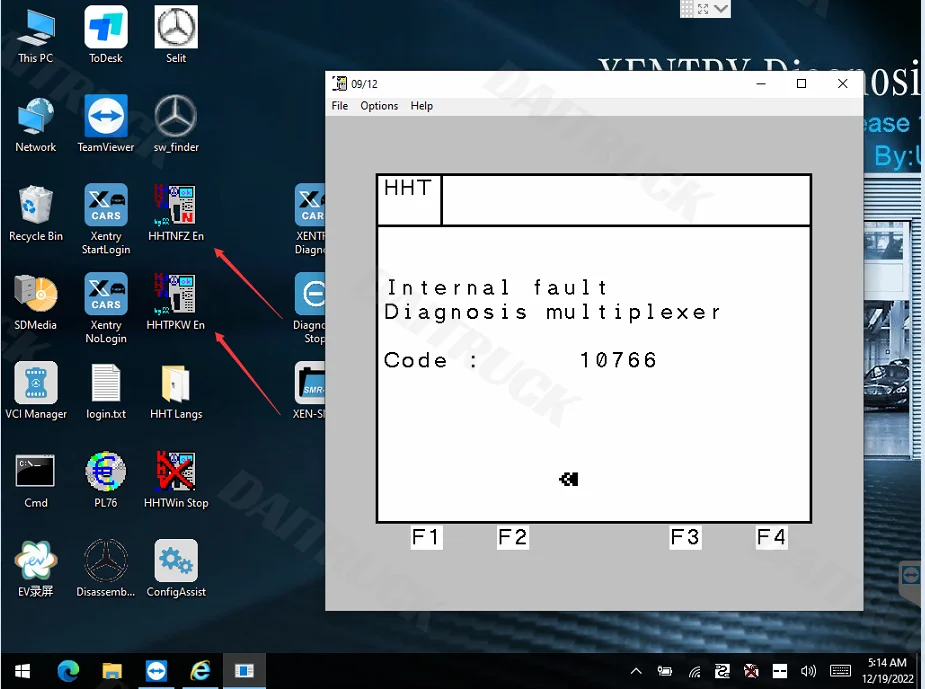Open the Recycle Bin
The height and width of the screenshot is (689, 925).
(x=35, y=214)
